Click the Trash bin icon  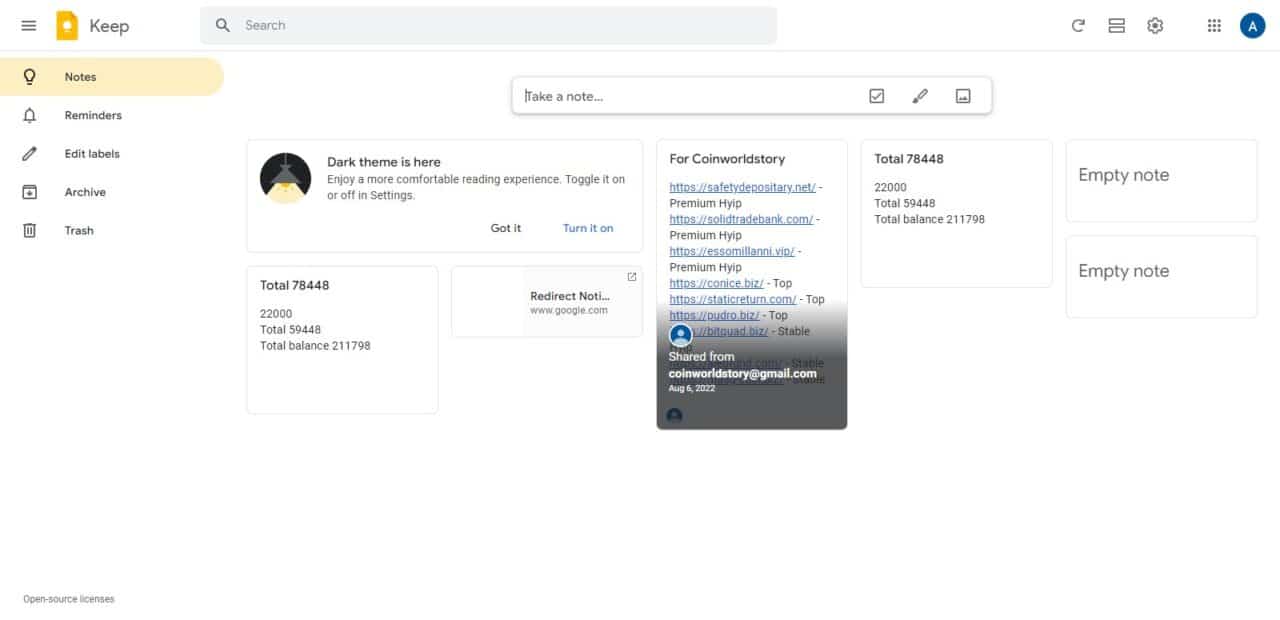[x=29, y=230]
